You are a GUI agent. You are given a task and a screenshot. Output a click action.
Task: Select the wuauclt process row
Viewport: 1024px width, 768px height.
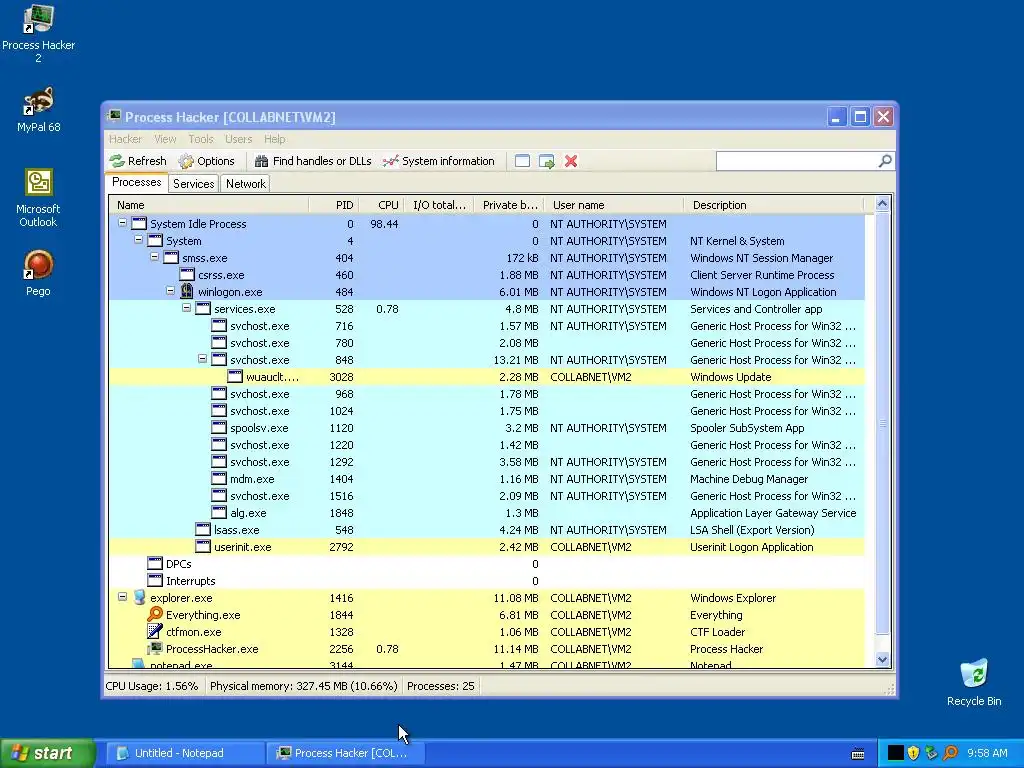[x=487, y=377]
